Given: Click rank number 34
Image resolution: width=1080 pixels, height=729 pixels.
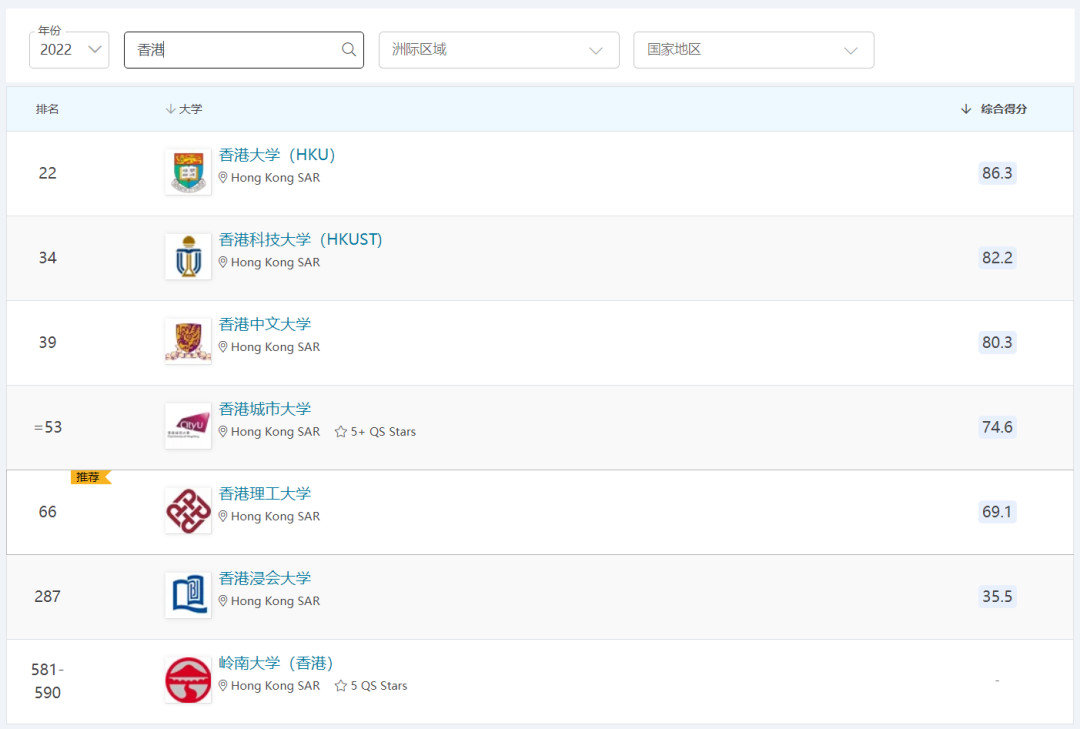Looking at the screenshot, I should (48, 258).
